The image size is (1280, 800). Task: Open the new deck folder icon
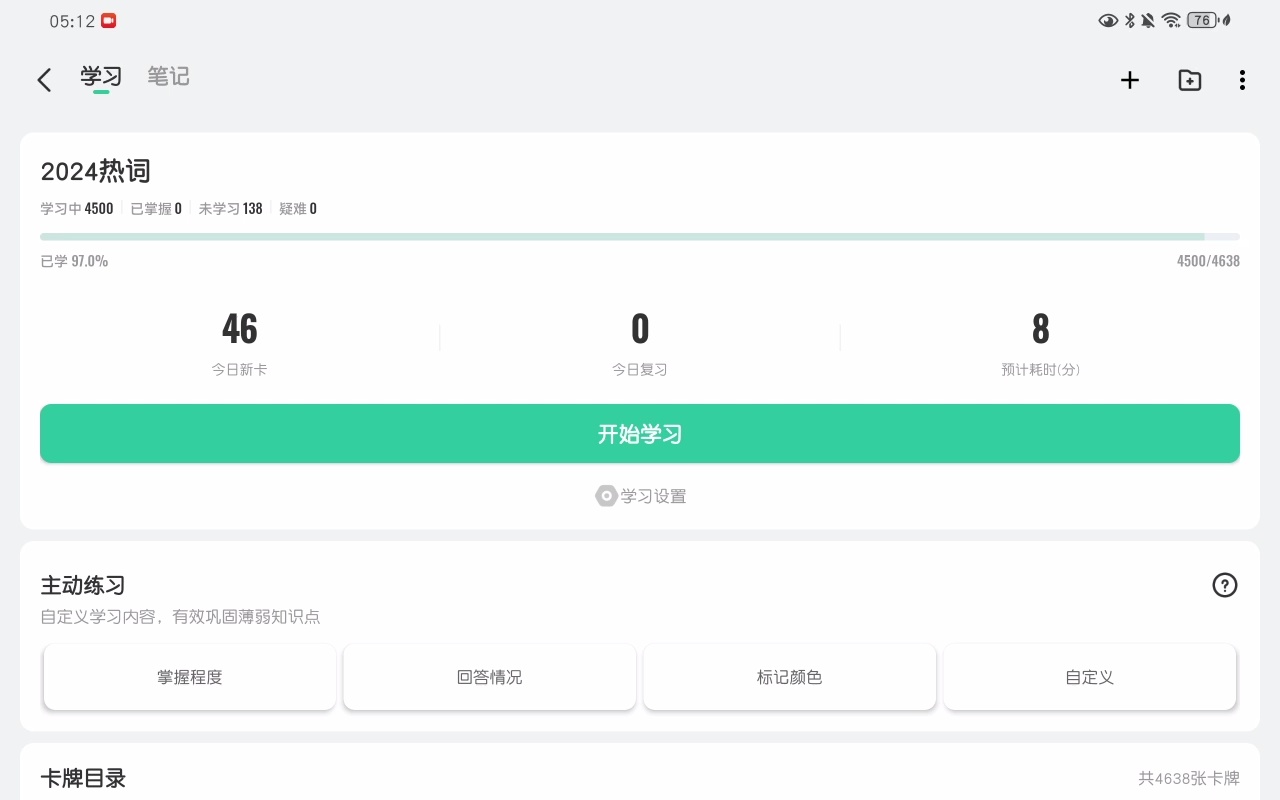click(x=1189, y=80)
